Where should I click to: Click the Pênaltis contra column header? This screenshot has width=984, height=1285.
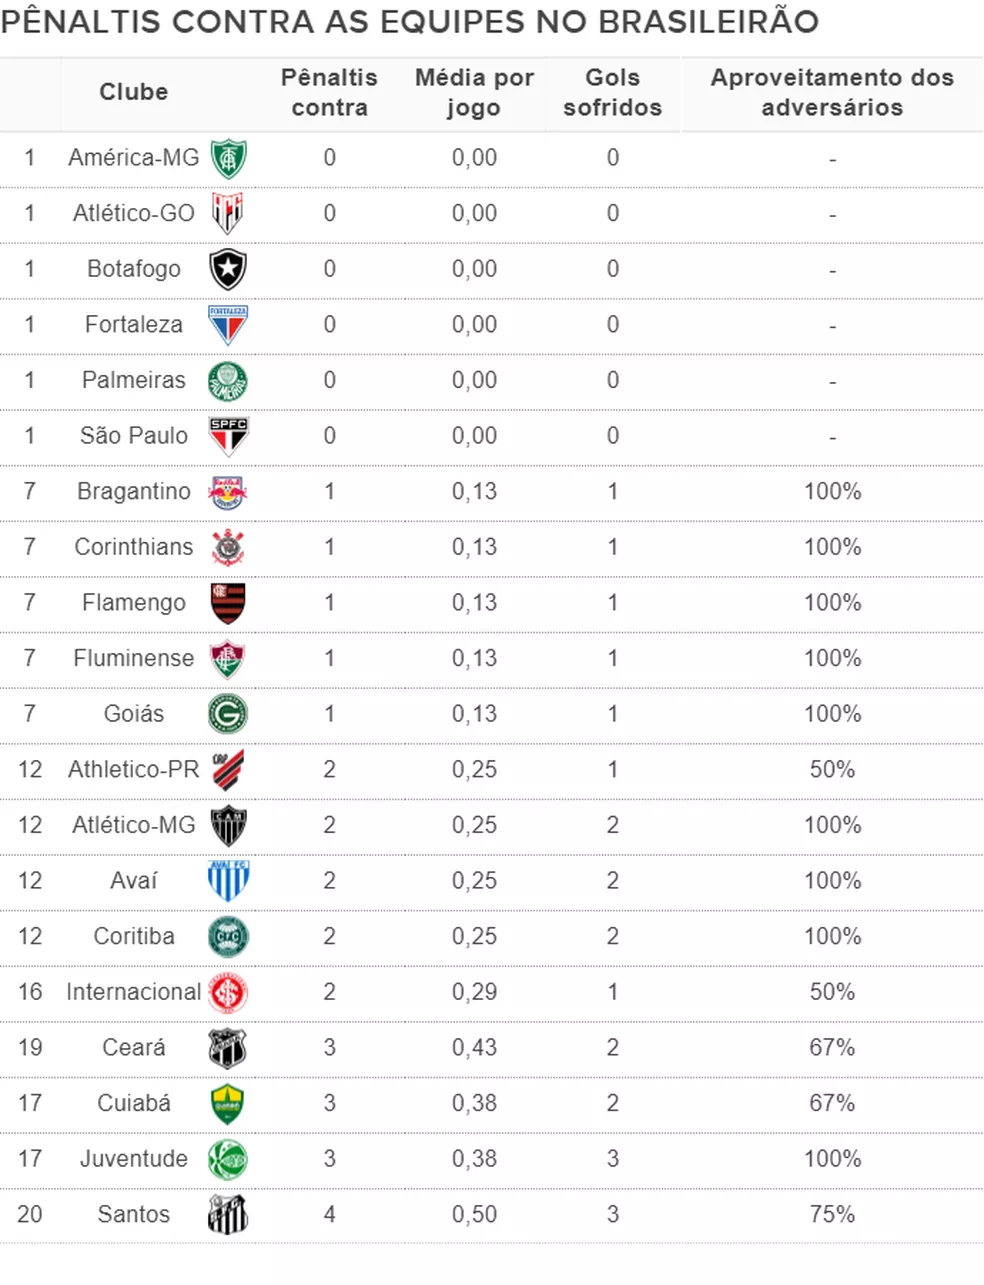(x=329, y=92)
